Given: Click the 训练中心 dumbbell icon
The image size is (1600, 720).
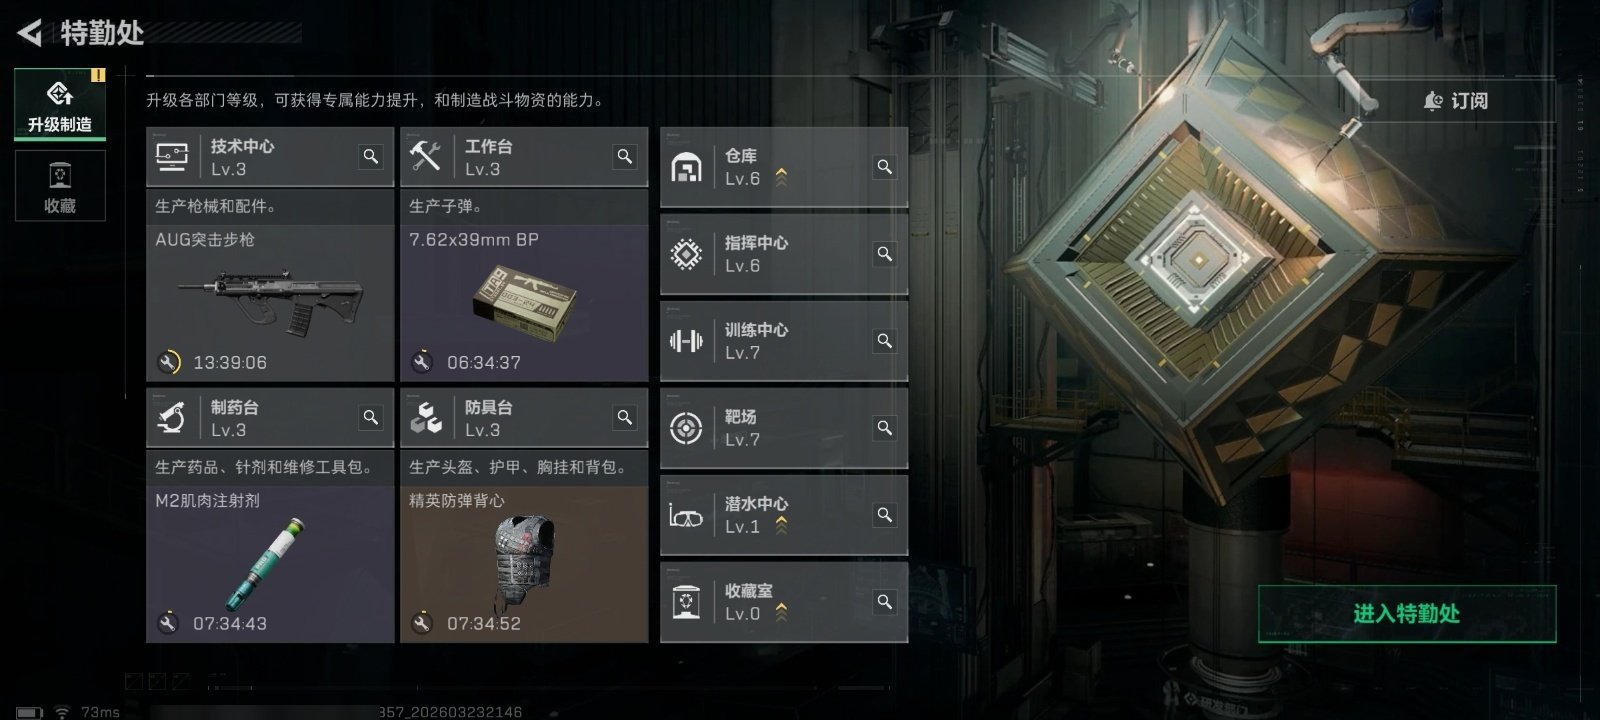Looking at the screenshot, I should point(686,341).
